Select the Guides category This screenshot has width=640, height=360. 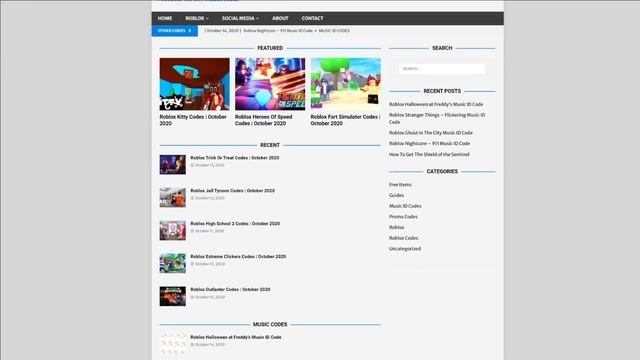pos(396,196)
